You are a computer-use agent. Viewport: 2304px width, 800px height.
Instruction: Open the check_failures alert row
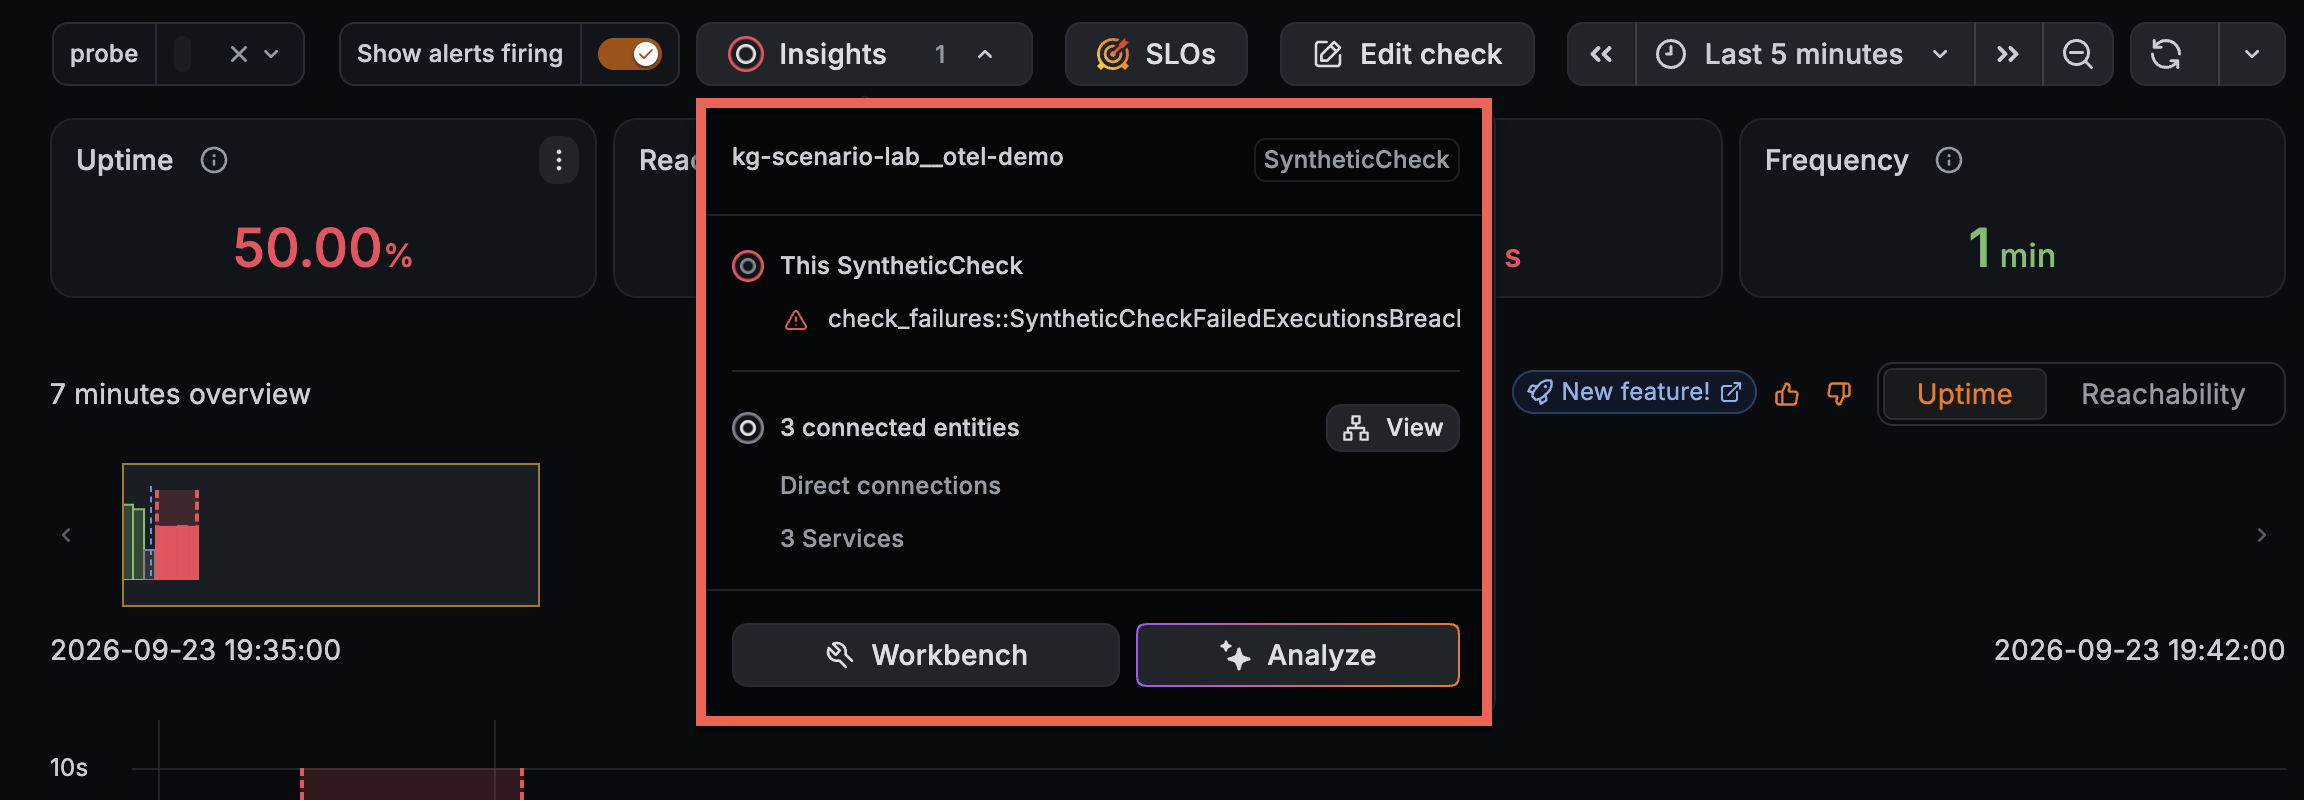[x=1121, y=319]
